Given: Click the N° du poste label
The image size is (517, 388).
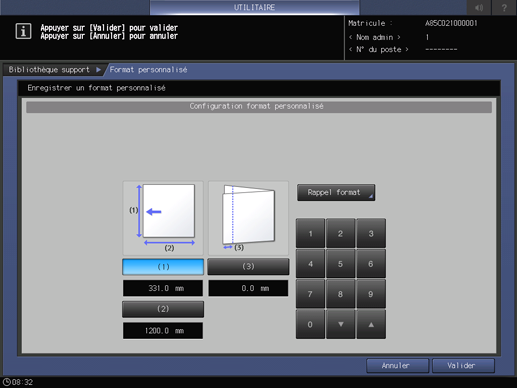Looking at the screenshot, I should (379, 50).
